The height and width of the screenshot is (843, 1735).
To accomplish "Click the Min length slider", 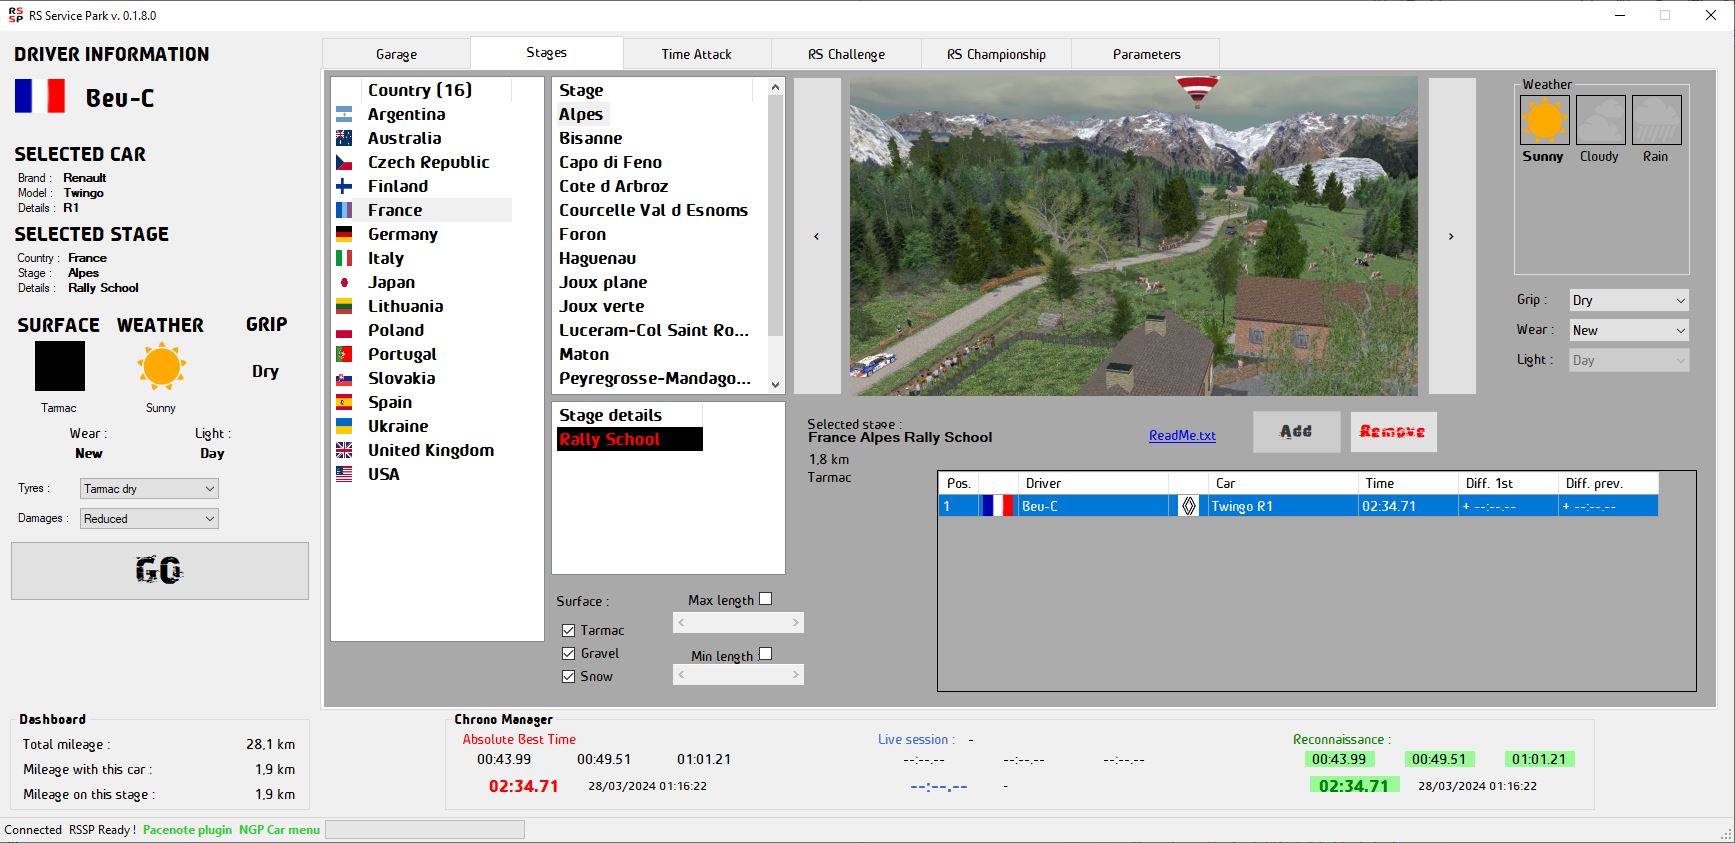I will coord(738,675).
